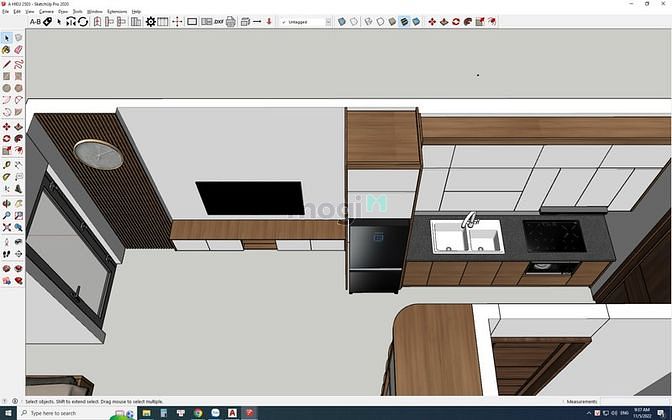
Task: Click the Type here to search box
Action: (75, 413)
